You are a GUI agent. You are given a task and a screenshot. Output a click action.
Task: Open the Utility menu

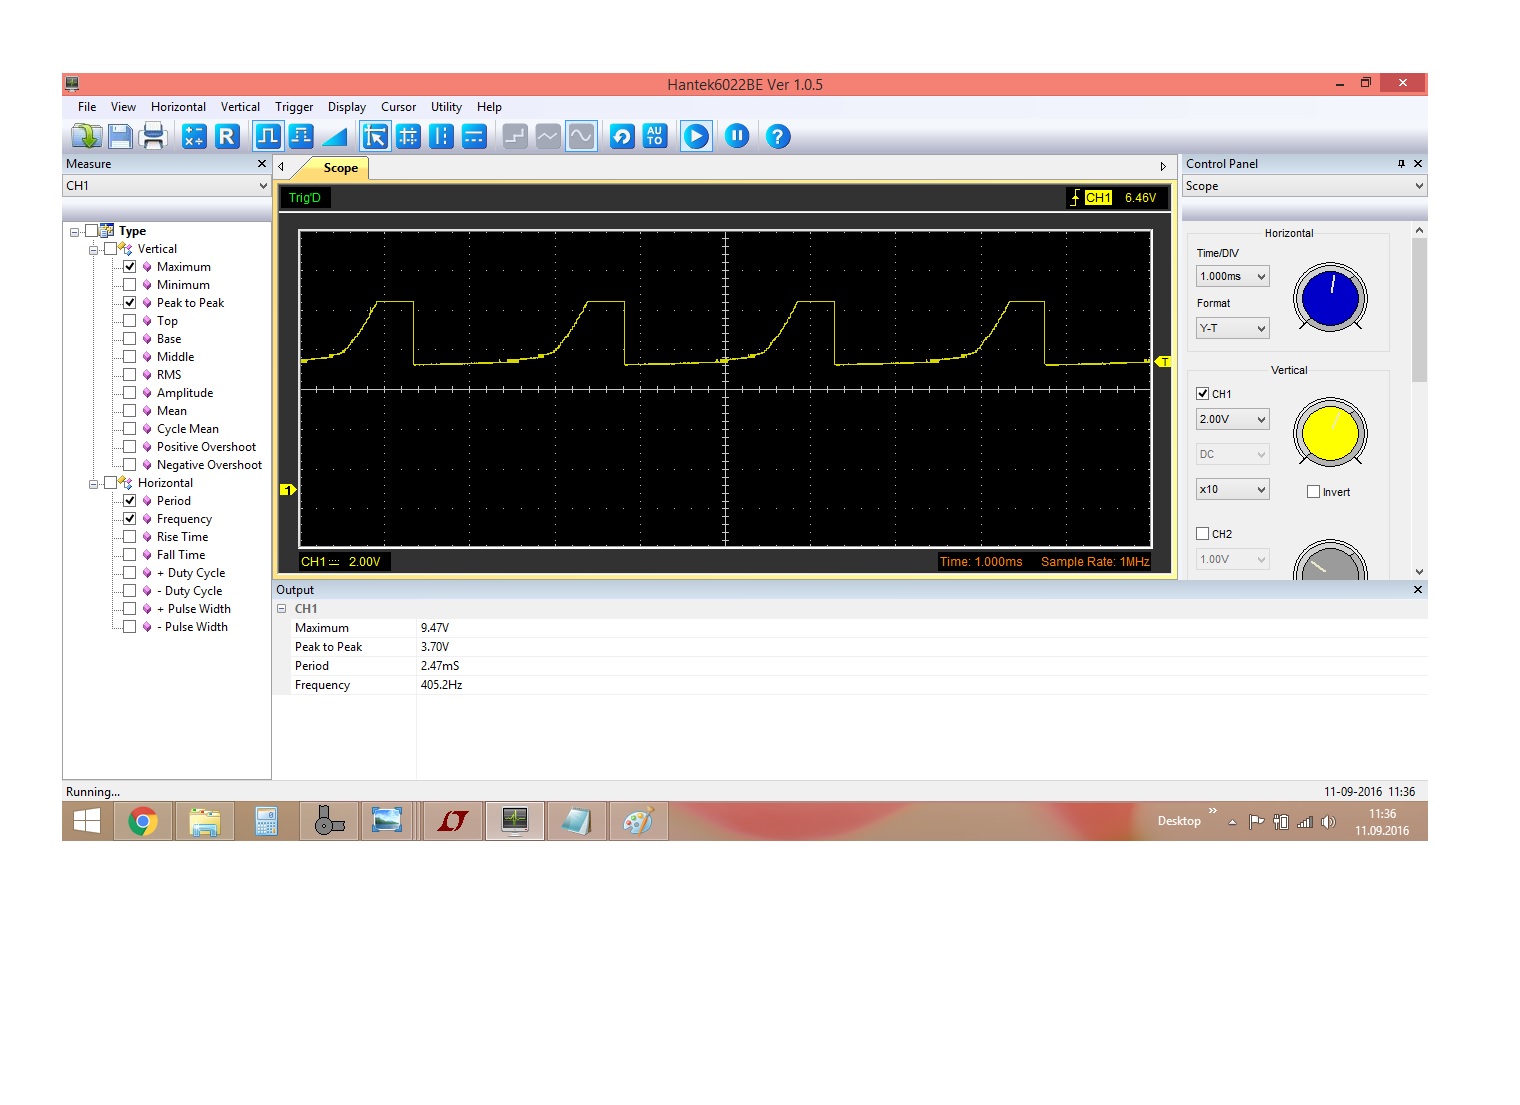tap(446, 107)
